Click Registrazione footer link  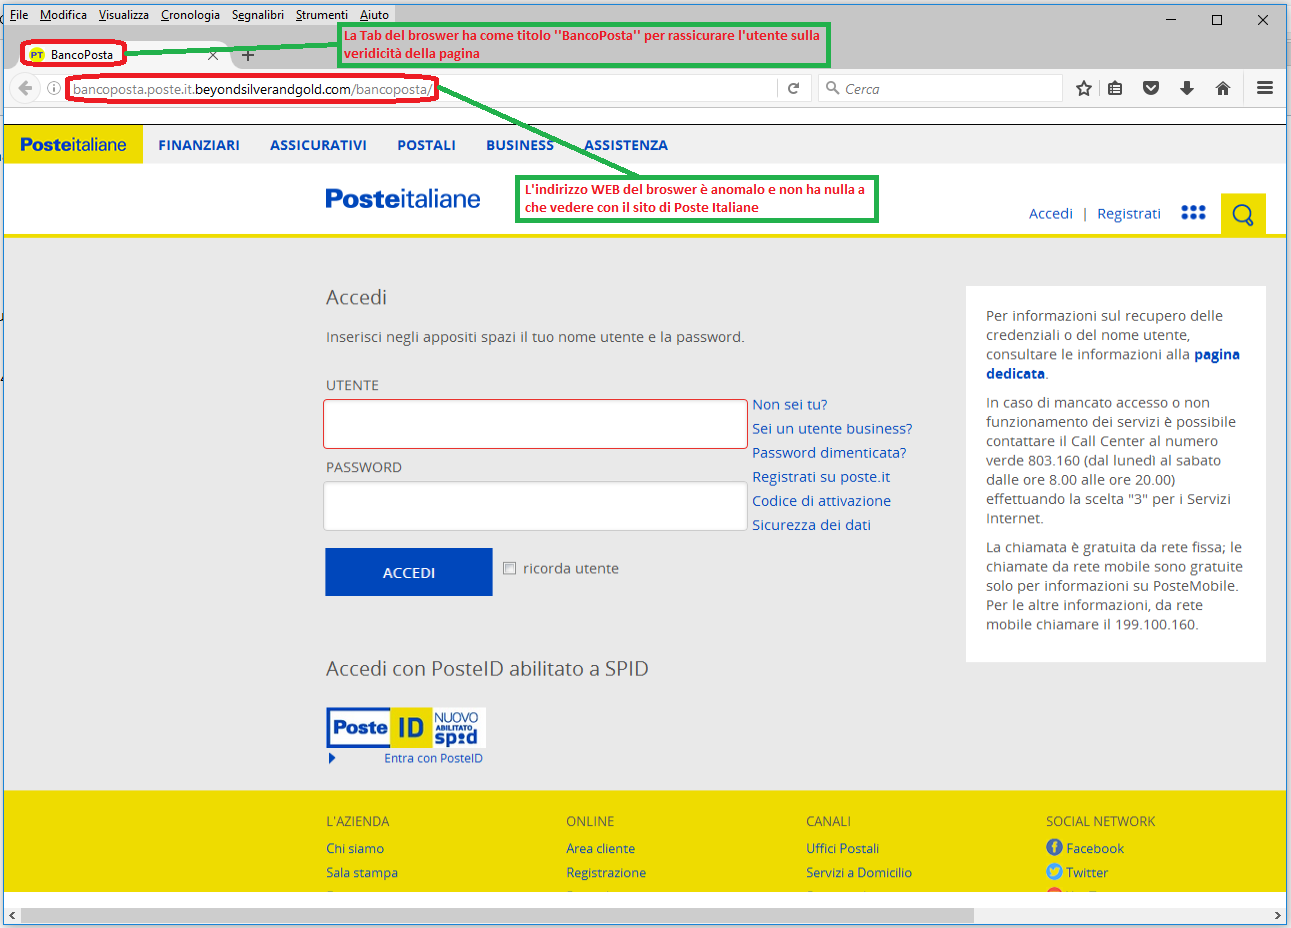click(606, 872)
